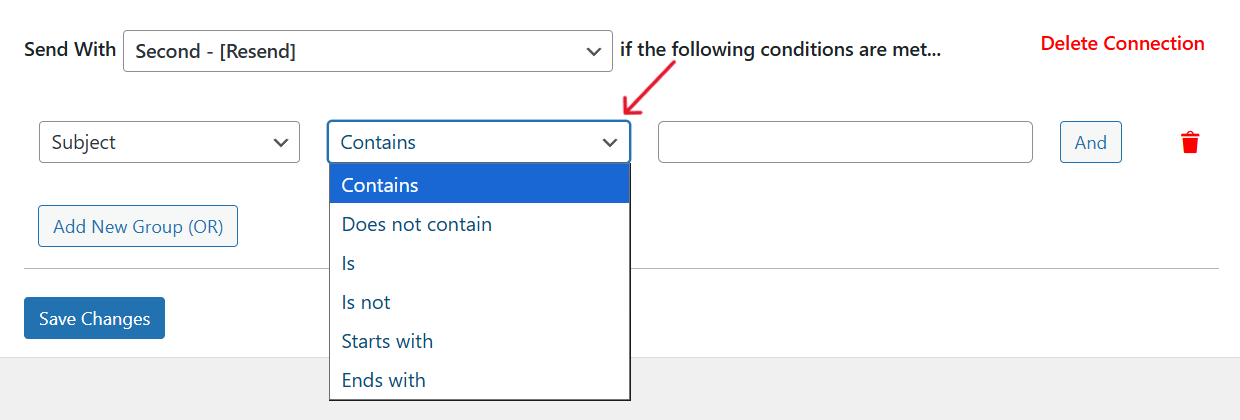Click the 'Send With' label text
Screen dimensions: 1240x420
(x=70, y=49)
